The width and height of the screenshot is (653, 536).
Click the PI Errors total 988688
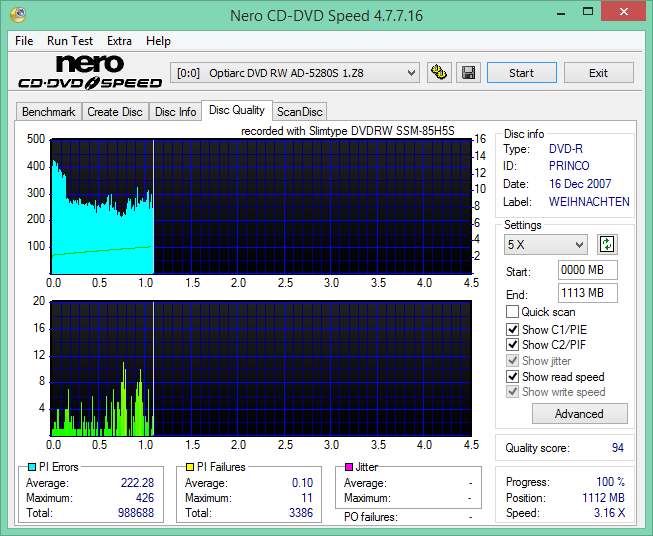pos(136,513)
